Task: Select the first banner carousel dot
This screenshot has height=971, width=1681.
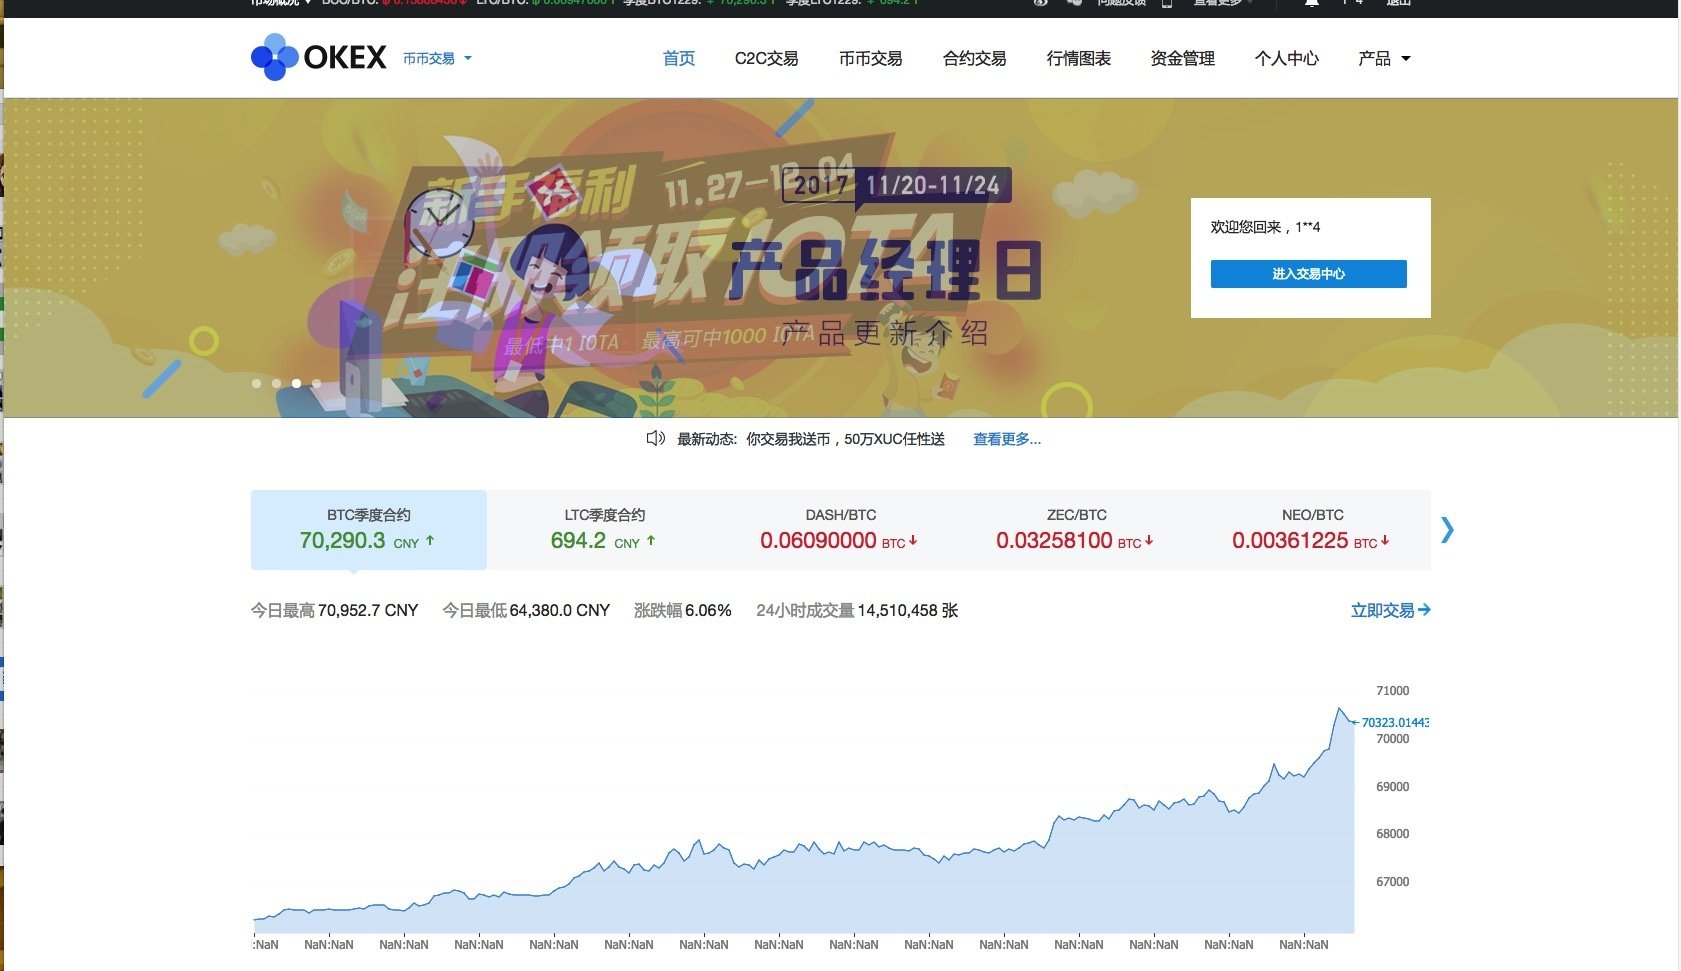Action: [x=257, y=383]
